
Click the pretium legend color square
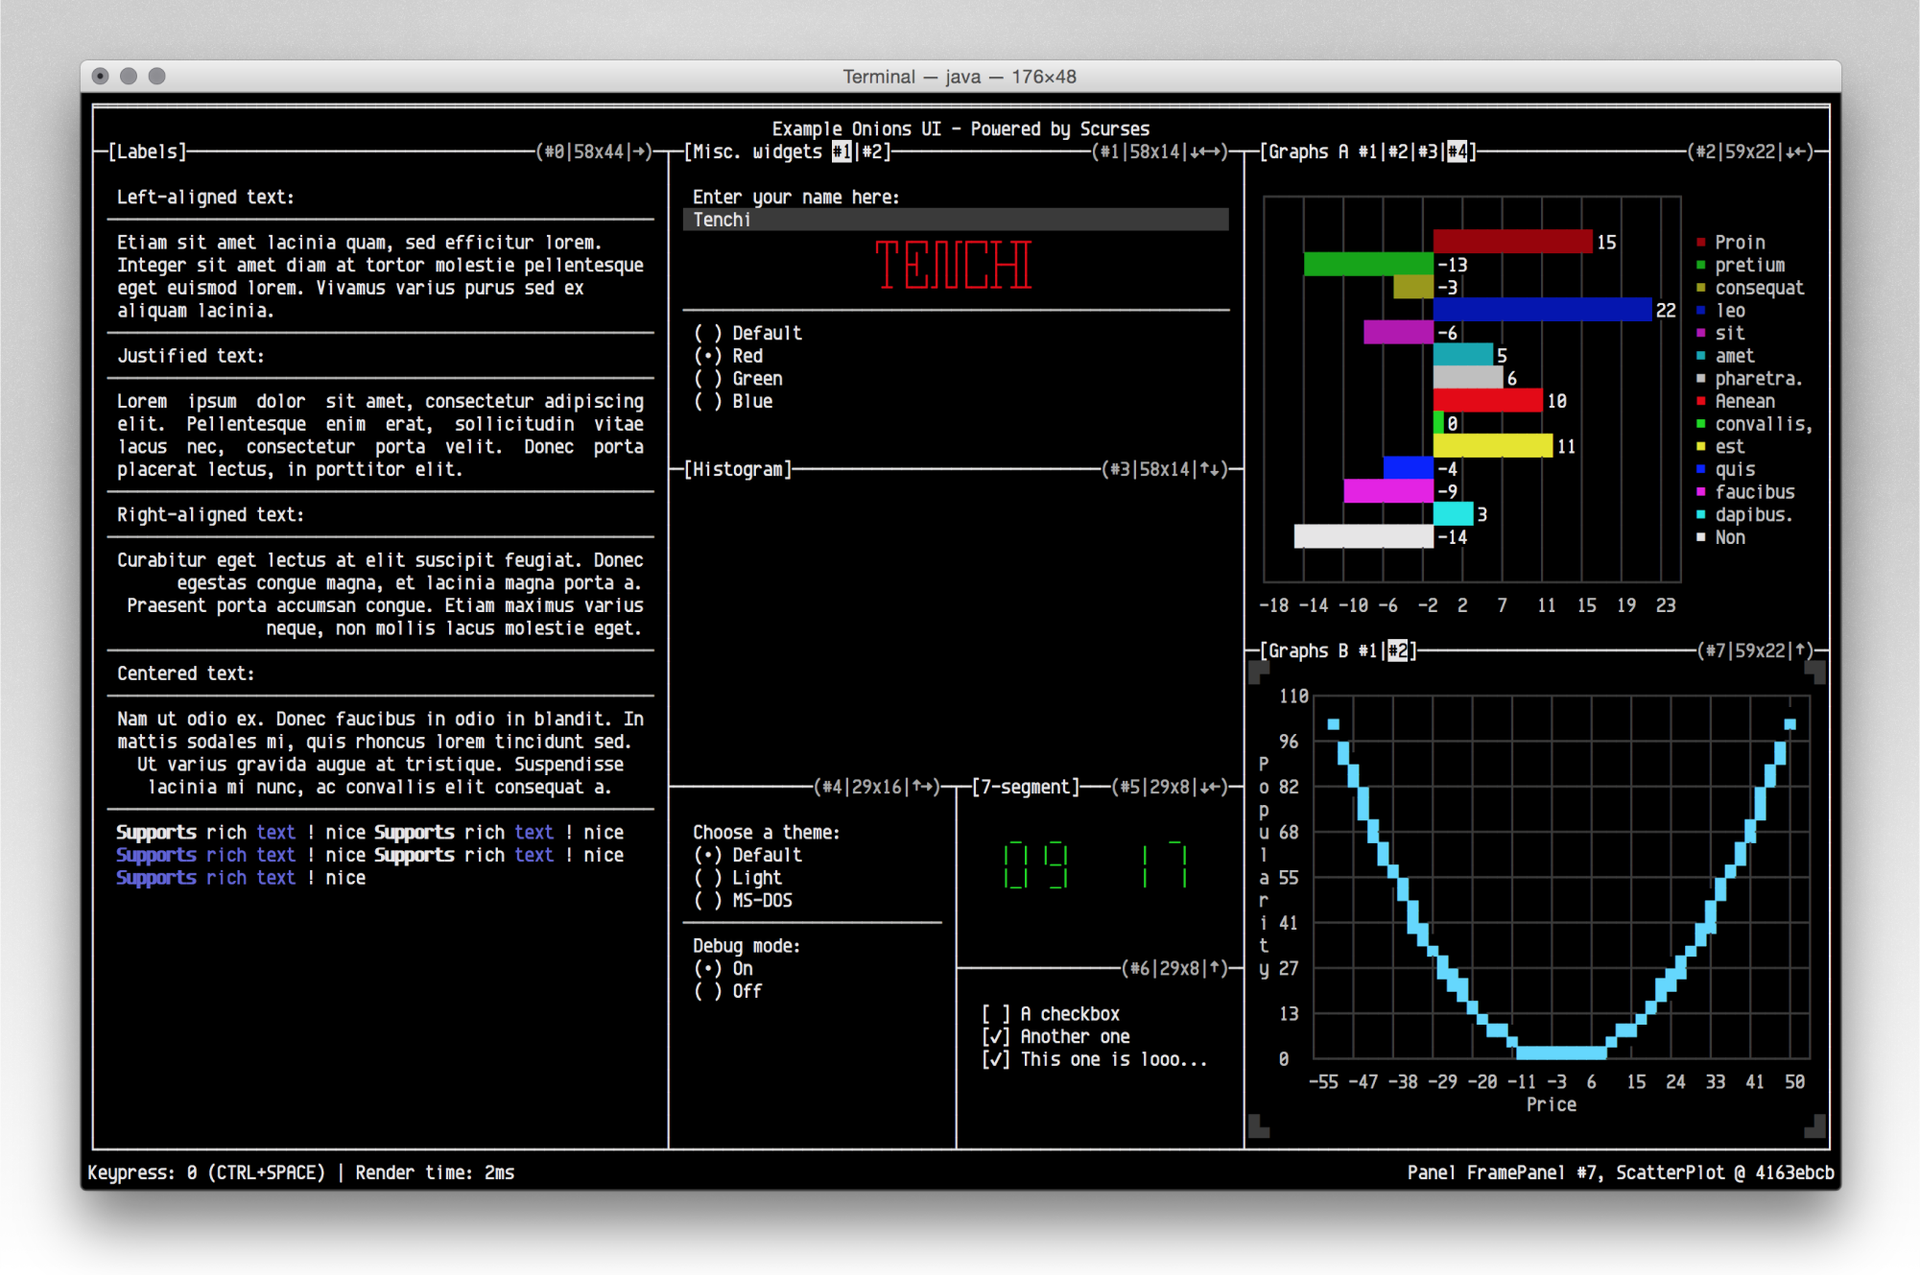1701,266
